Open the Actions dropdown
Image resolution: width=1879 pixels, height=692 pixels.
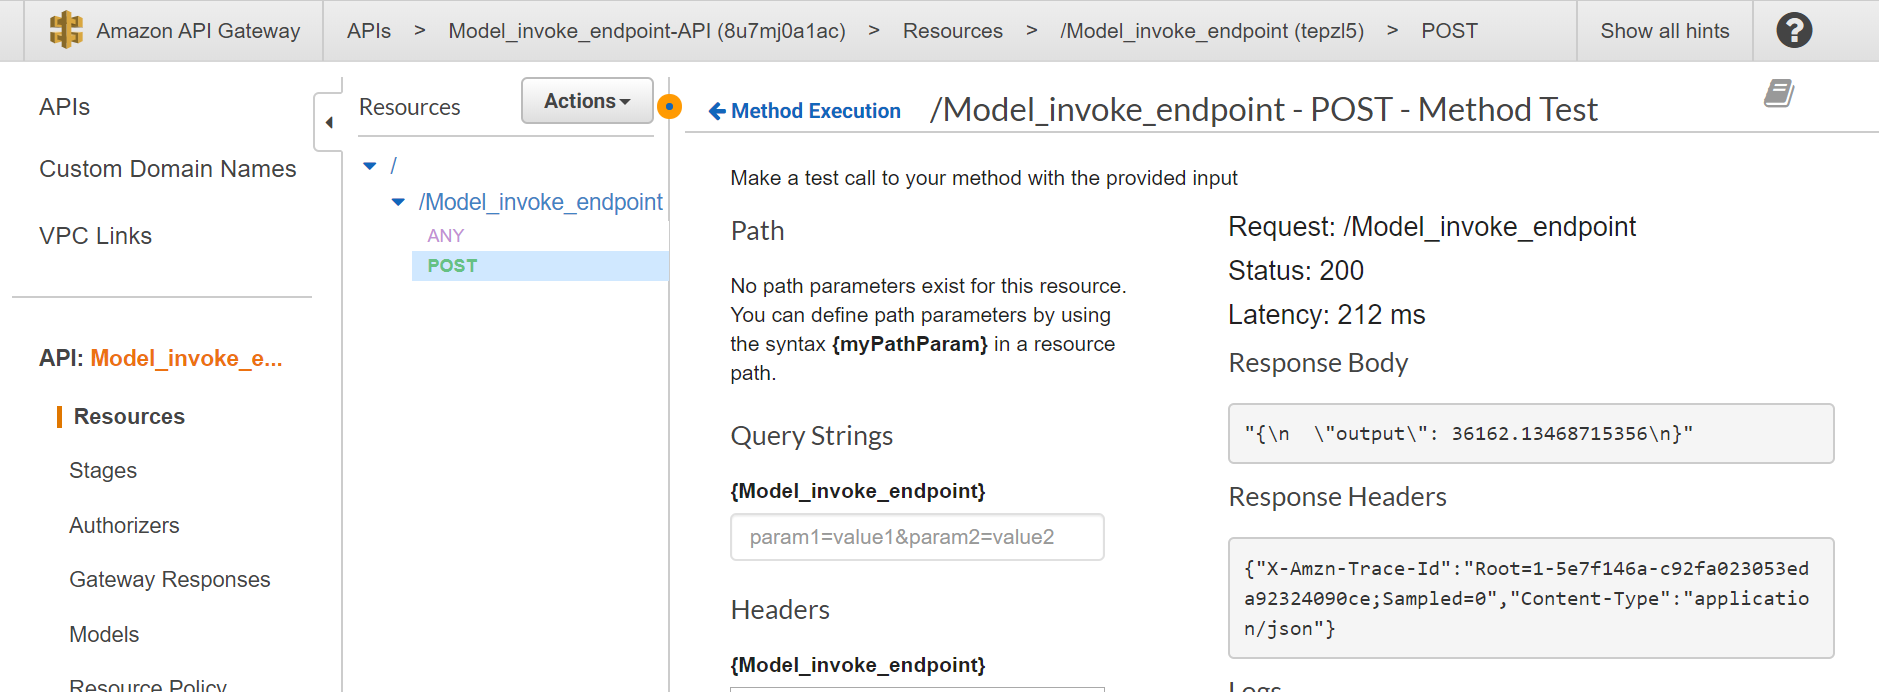coord(587,101)
